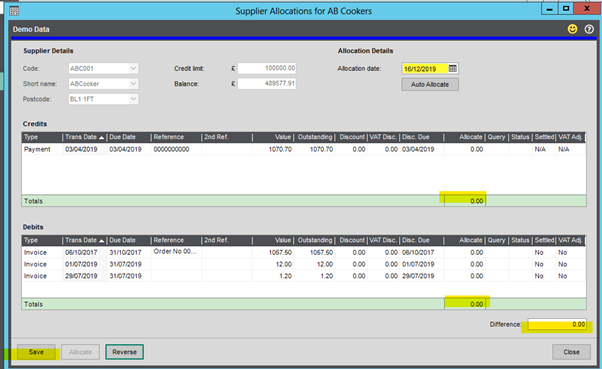602x369 pixels.
Task: Sort Debits by Trans Date header
Action: click(x=84, y=240)
